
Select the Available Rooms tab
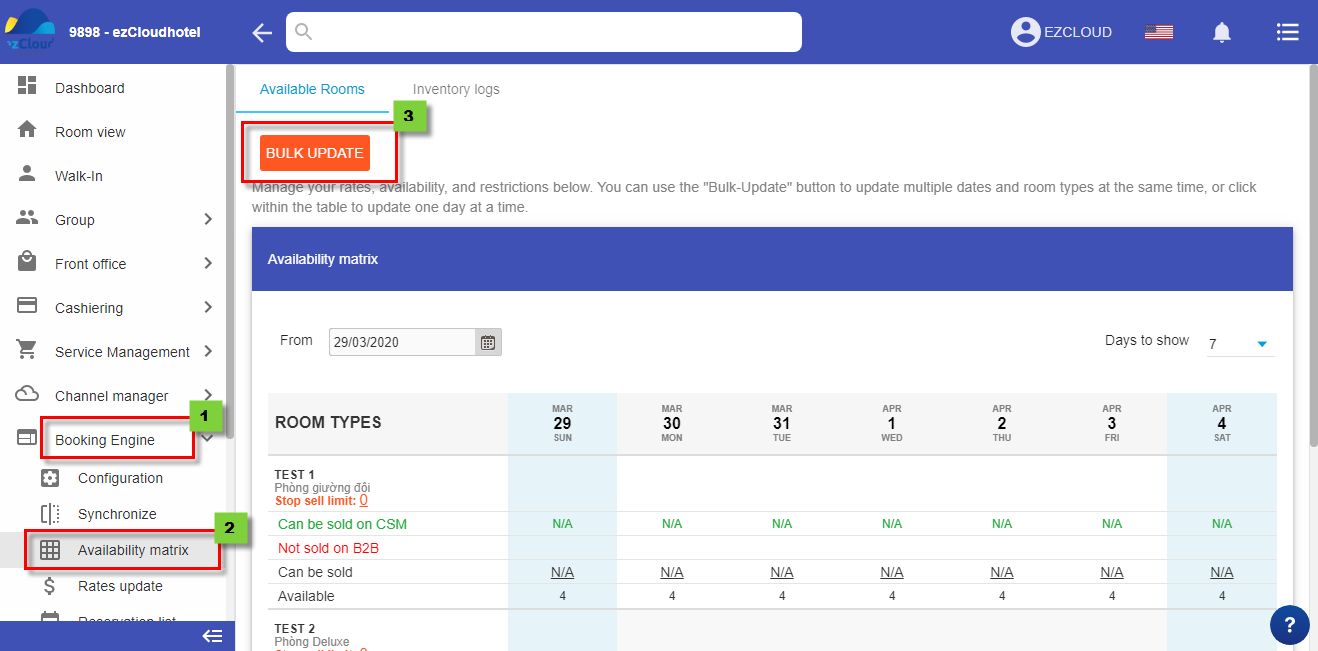pyautogui.click(x=312, y=89)
